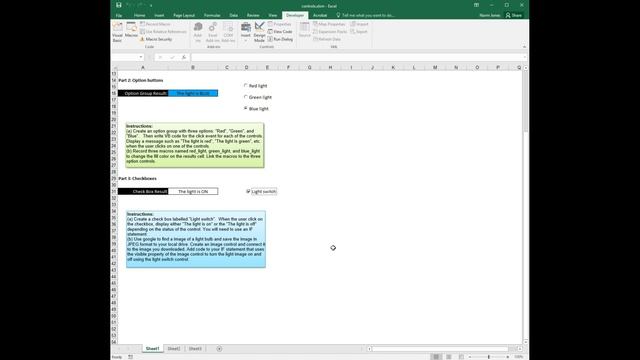
Task: Collapse the ribbon with the chevron
Action: click(524, 47)
